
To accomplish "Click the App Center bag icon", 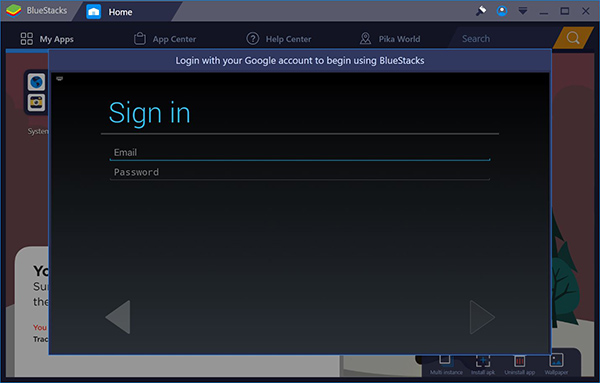I will [140, 39].
